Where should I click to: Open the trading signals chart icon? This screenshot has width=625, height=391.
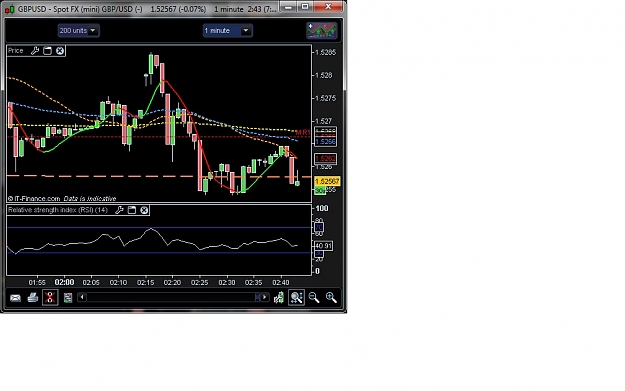(x=322, y=31)
